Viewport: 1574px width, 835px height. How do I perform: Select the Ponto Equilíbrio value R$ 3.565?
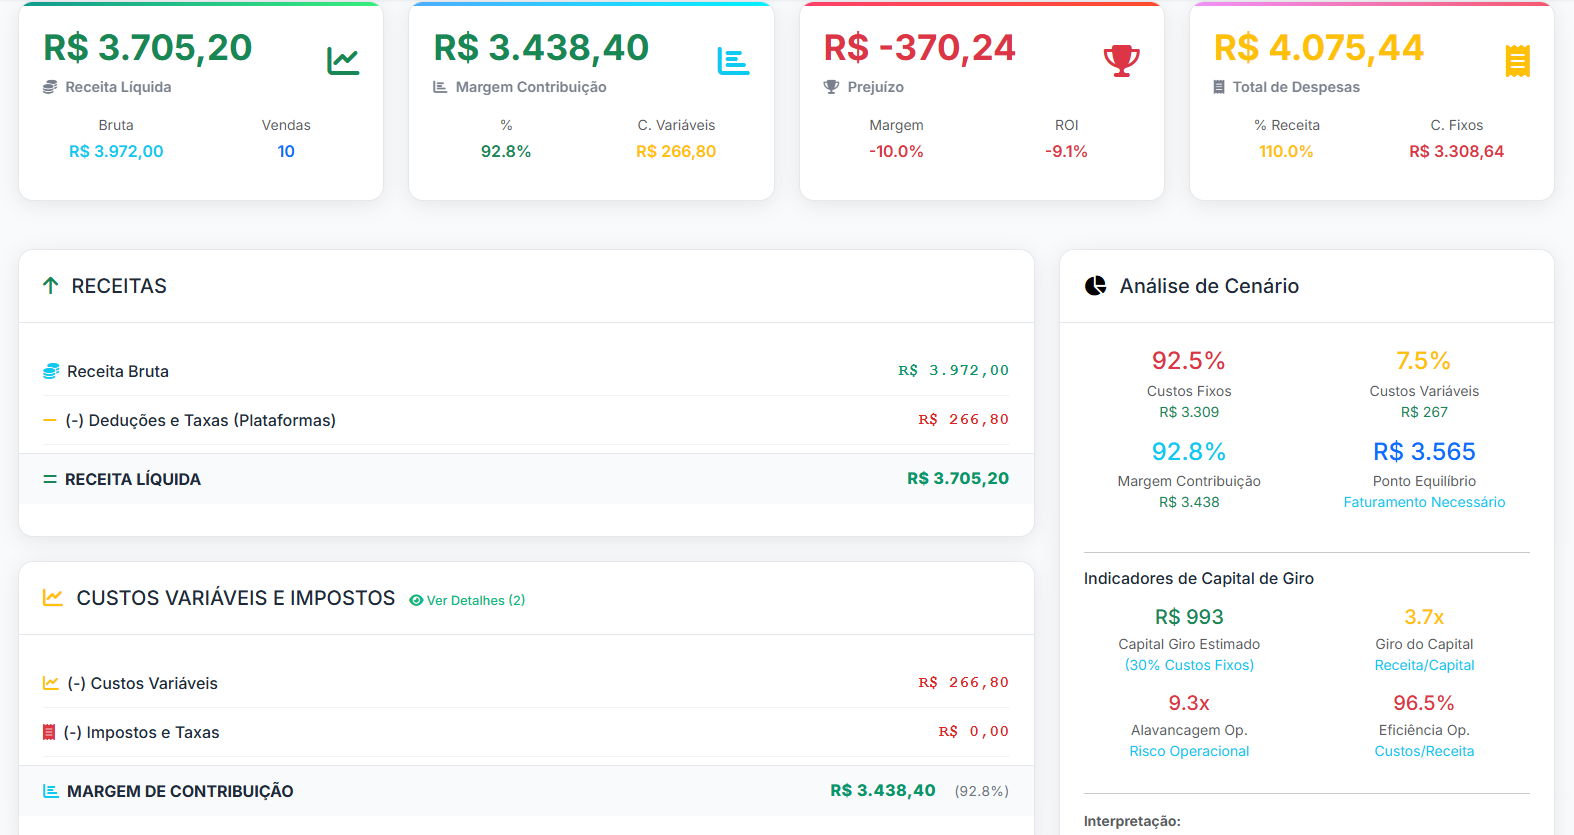click(x=1424, y=452)
